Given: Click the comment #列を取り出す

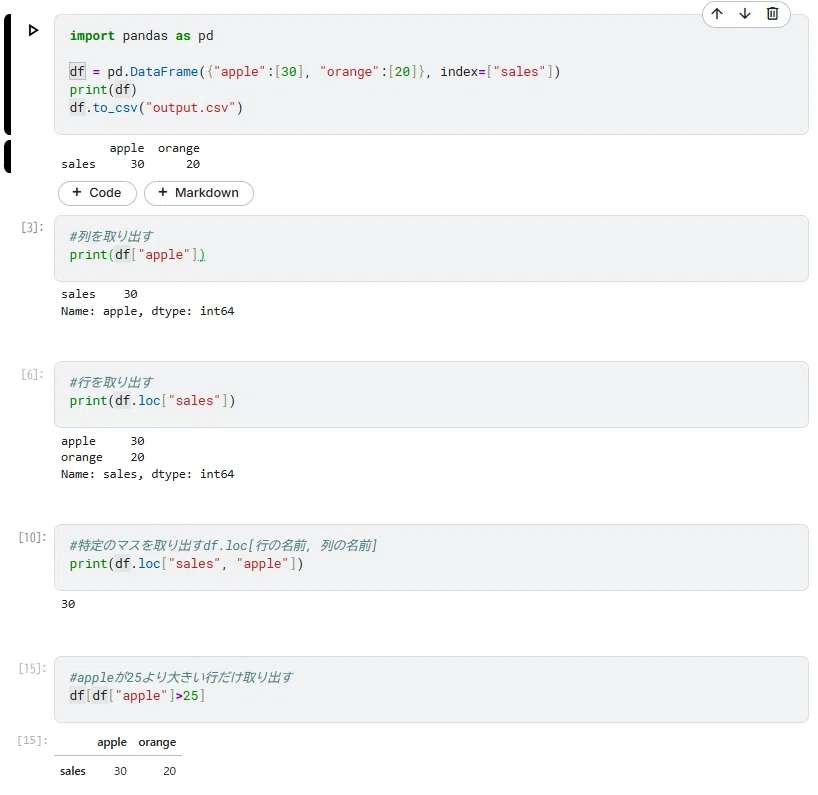Looking at the screenshot, I should click(x=111, y=236).
